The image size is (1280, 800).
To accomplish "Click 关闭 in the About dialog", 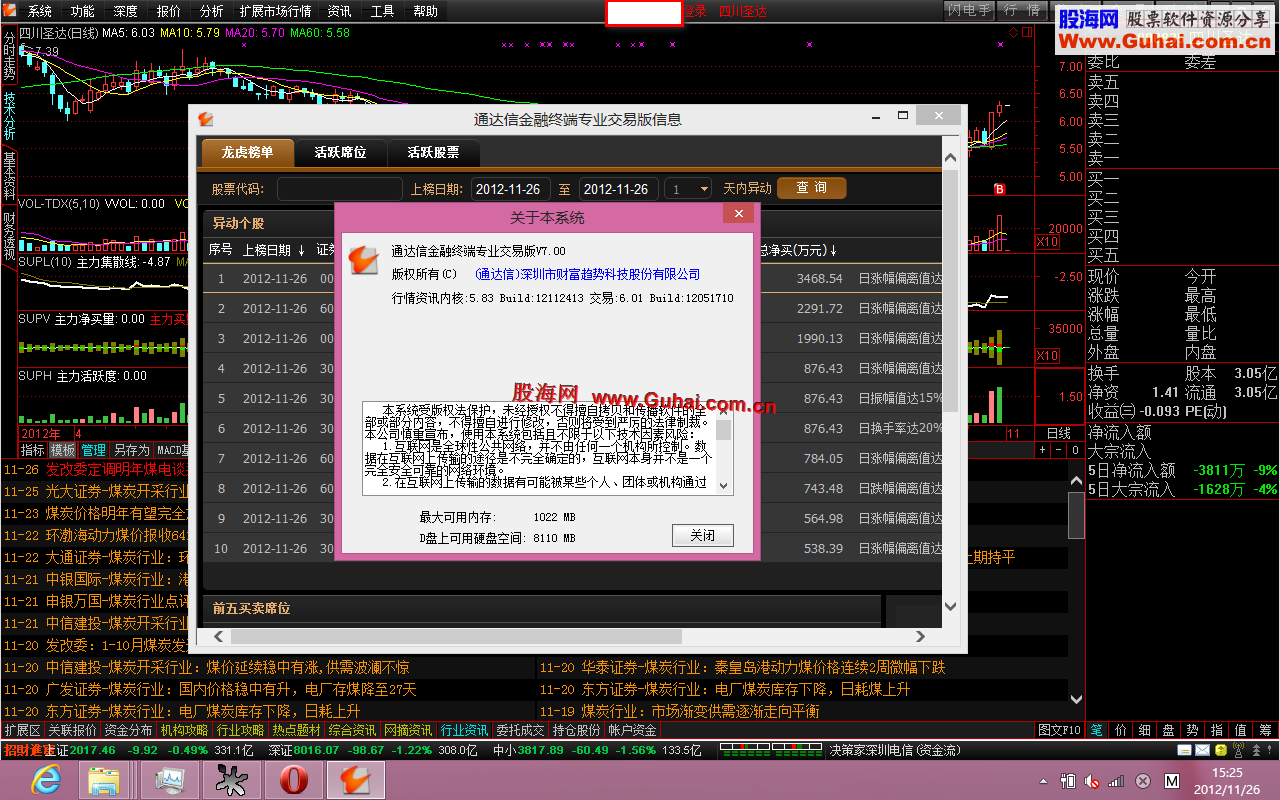I will (702, 535).
